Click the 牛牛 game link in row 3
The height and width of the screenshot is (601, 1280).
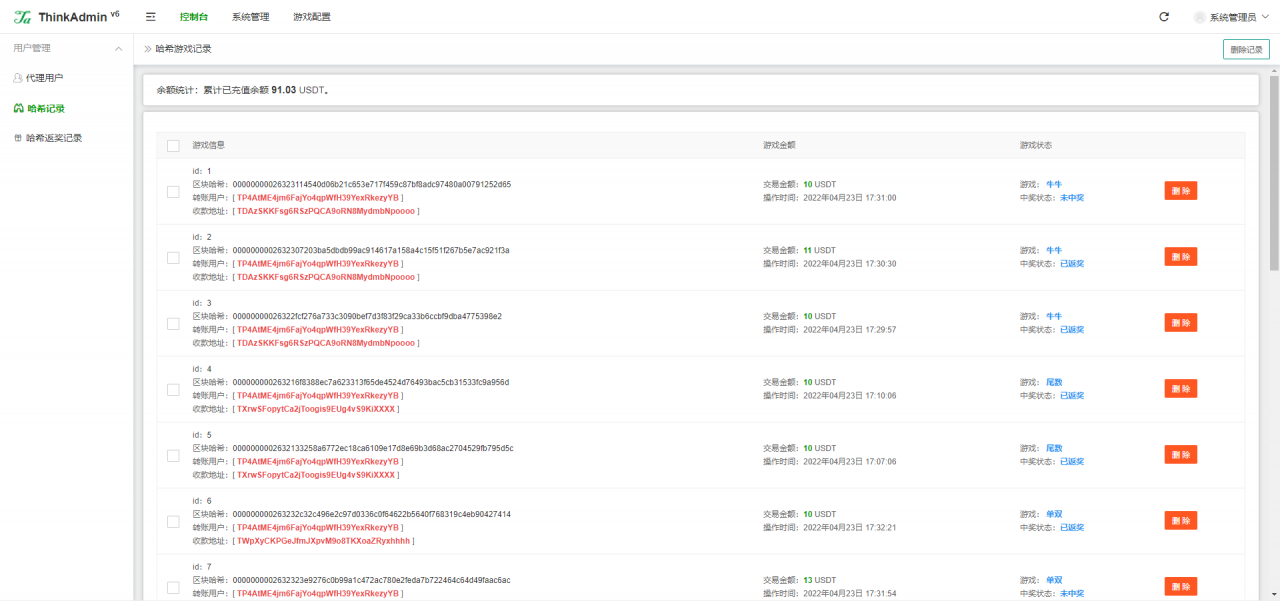(x=1054, y=316)
